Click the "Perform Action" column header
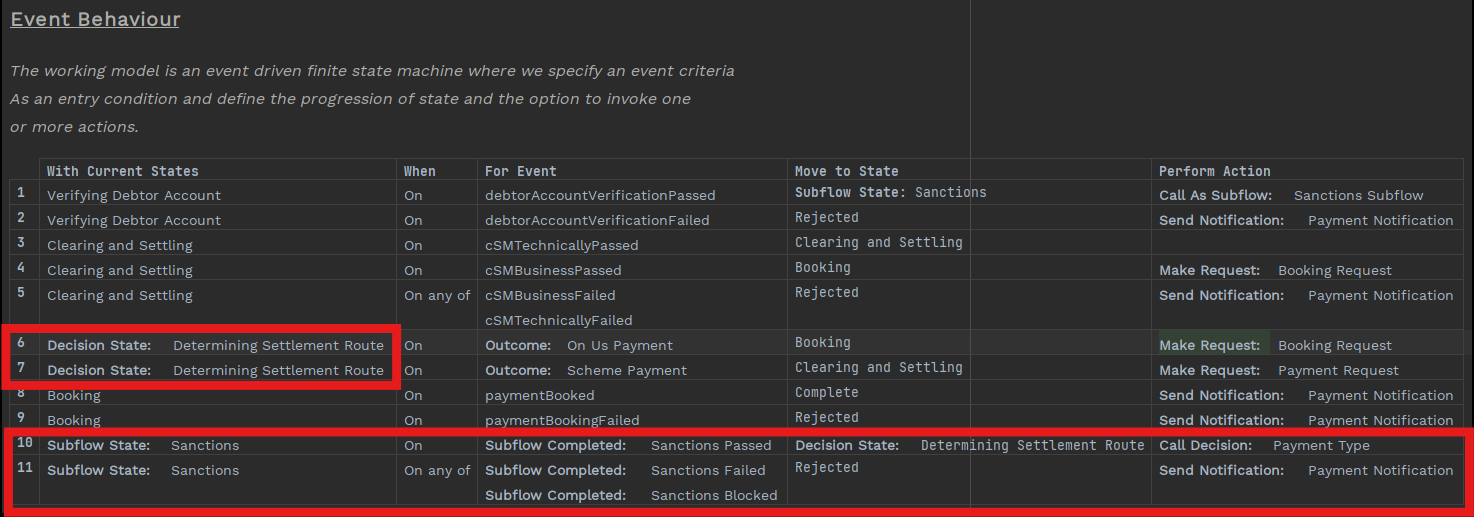The width and height of the screenshot is (1474, 517). 1214,171
